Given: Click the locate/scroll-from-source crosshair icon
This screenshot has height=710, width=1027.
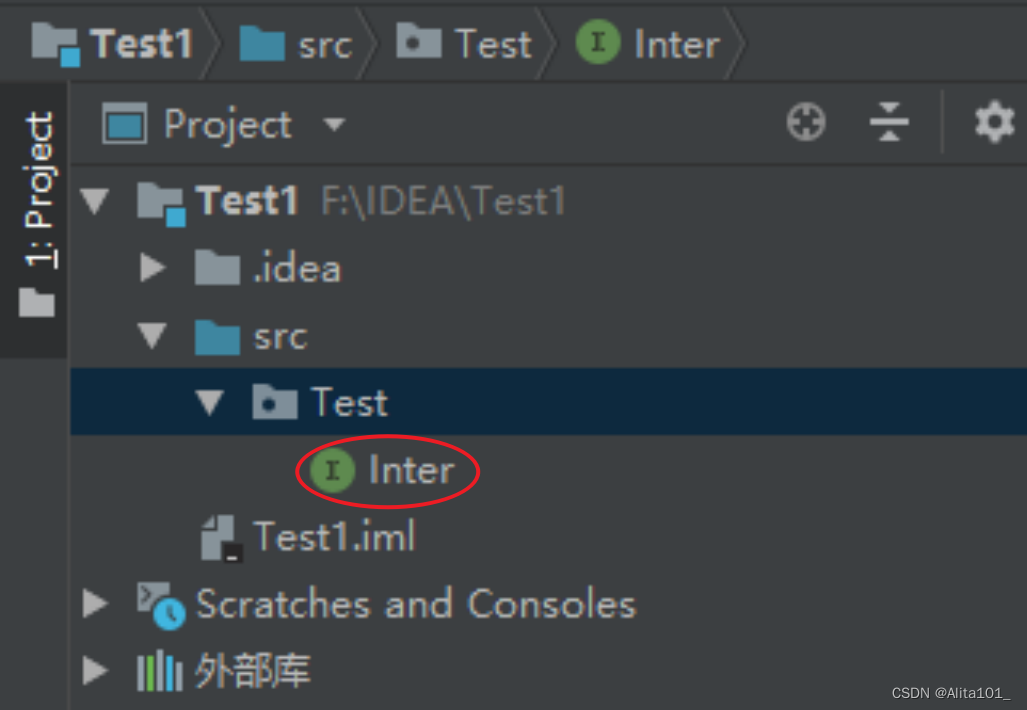Looking at the screenshot, I should point(806,122).
